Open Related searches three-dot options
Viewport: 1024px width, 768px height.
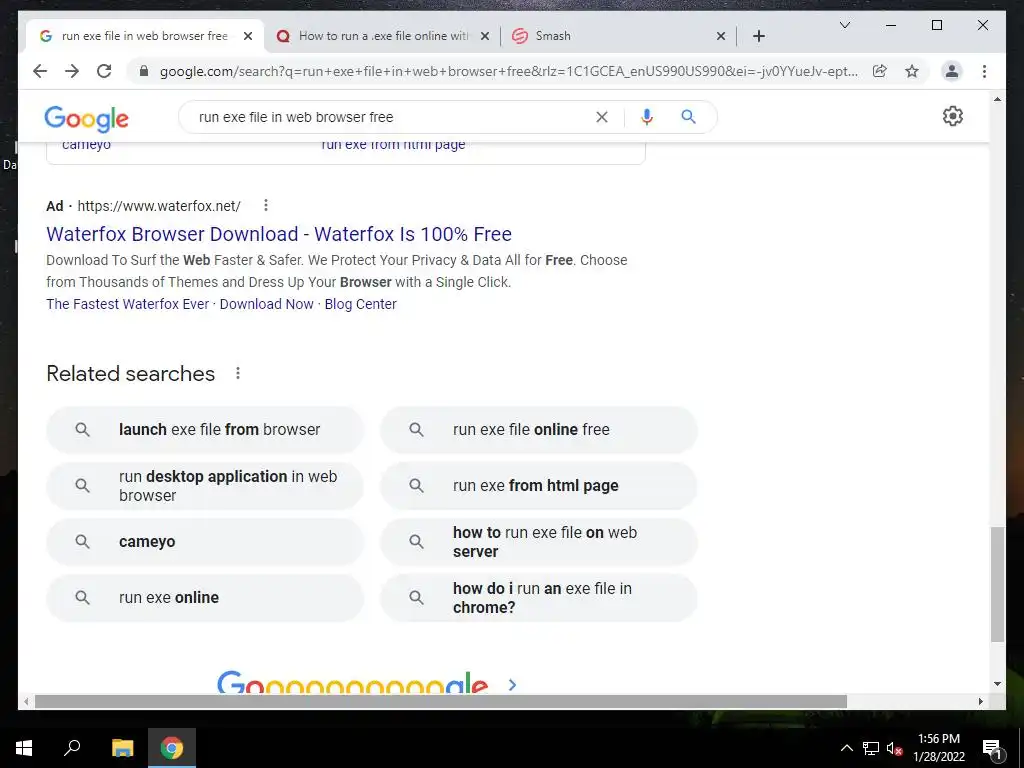click(238, 373)
